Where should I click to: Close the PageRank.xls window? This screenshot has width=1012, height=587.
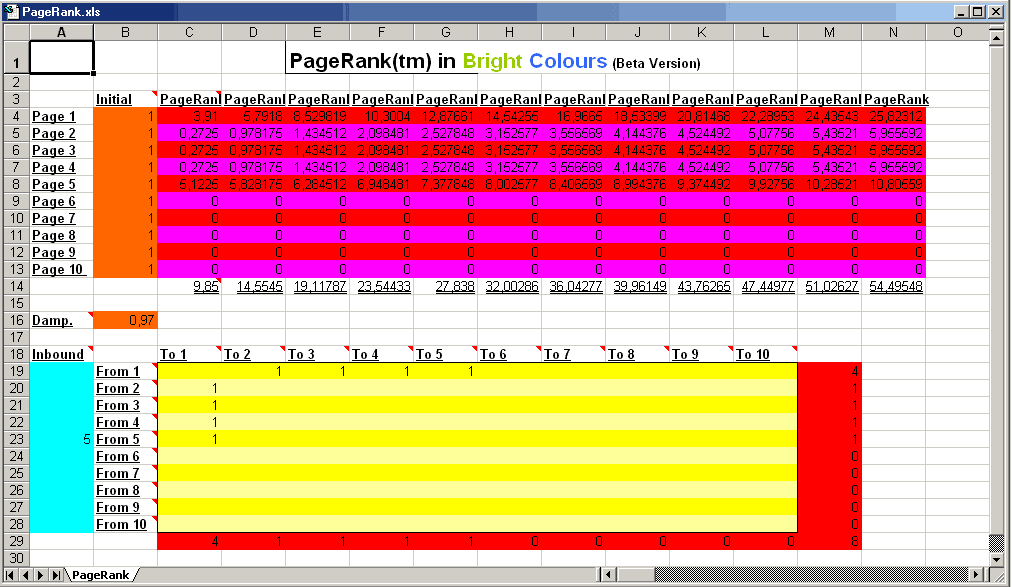coord(994,12)
